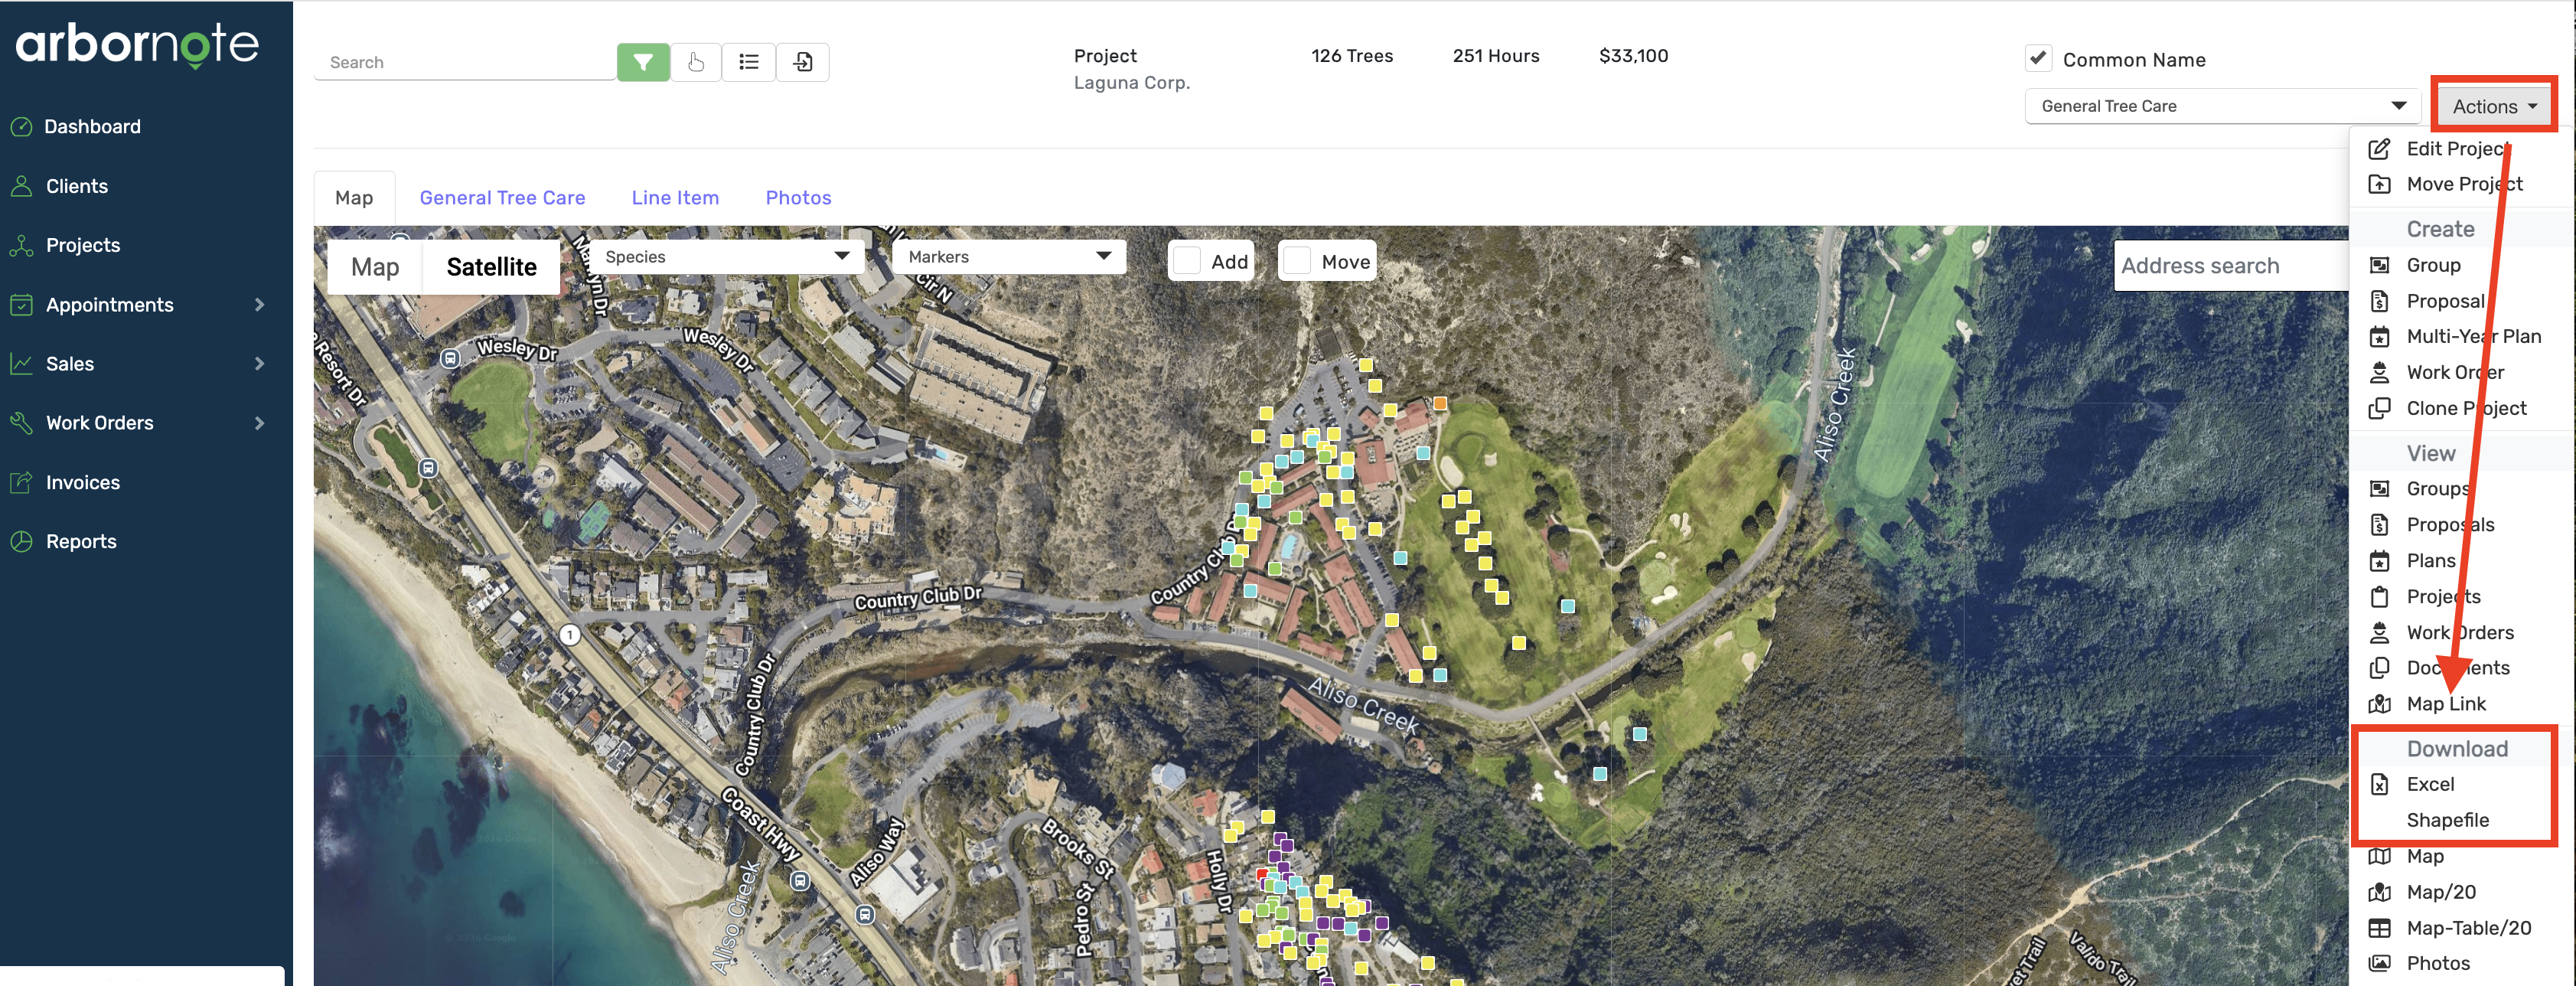The height and width of the screenshot is (986, 2576).
Task: Expand the Markers dropdown
Action: [x=1008, y=257]
